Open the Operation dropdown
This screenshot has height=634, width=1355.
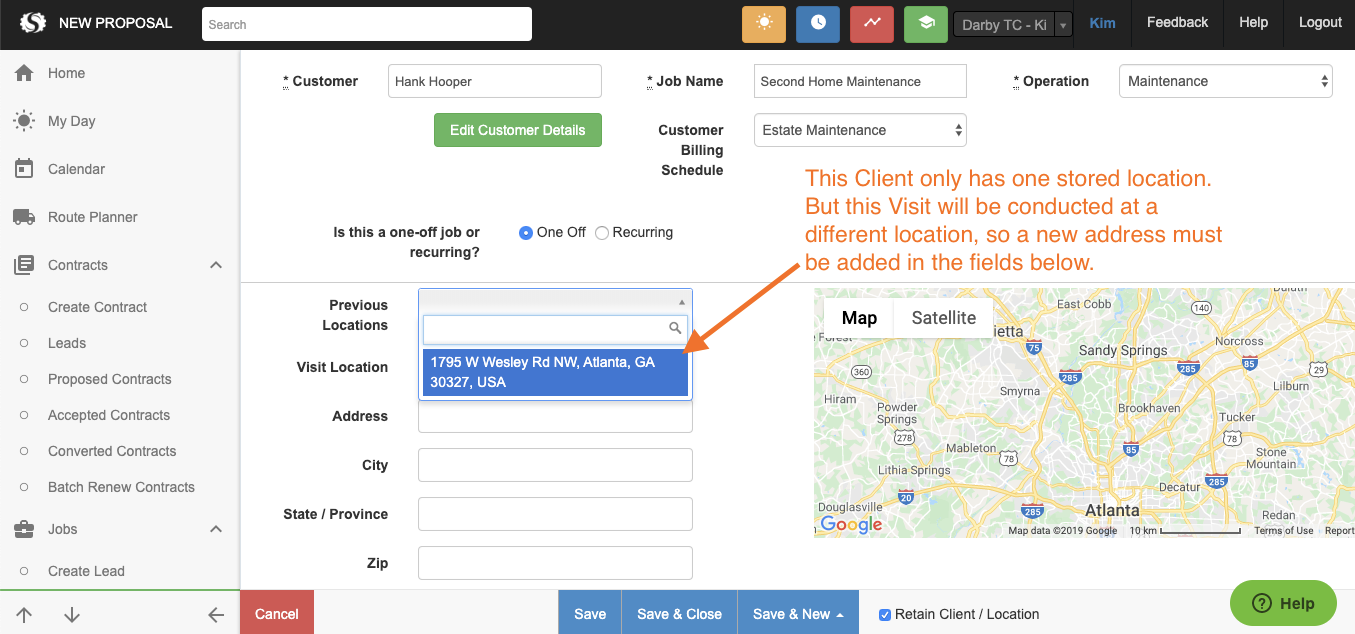coord(1225,80)
